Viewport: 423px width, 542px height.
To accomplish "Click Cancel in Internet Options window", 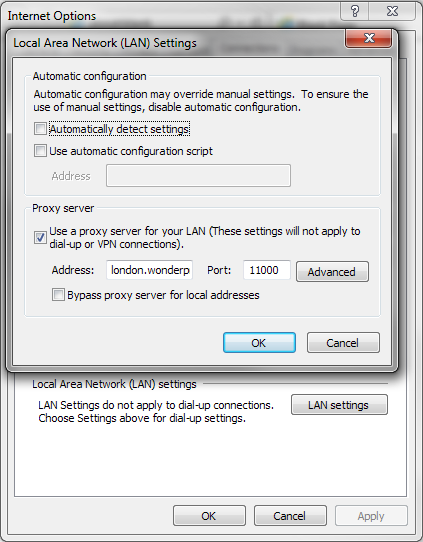I will pos(290,516).
